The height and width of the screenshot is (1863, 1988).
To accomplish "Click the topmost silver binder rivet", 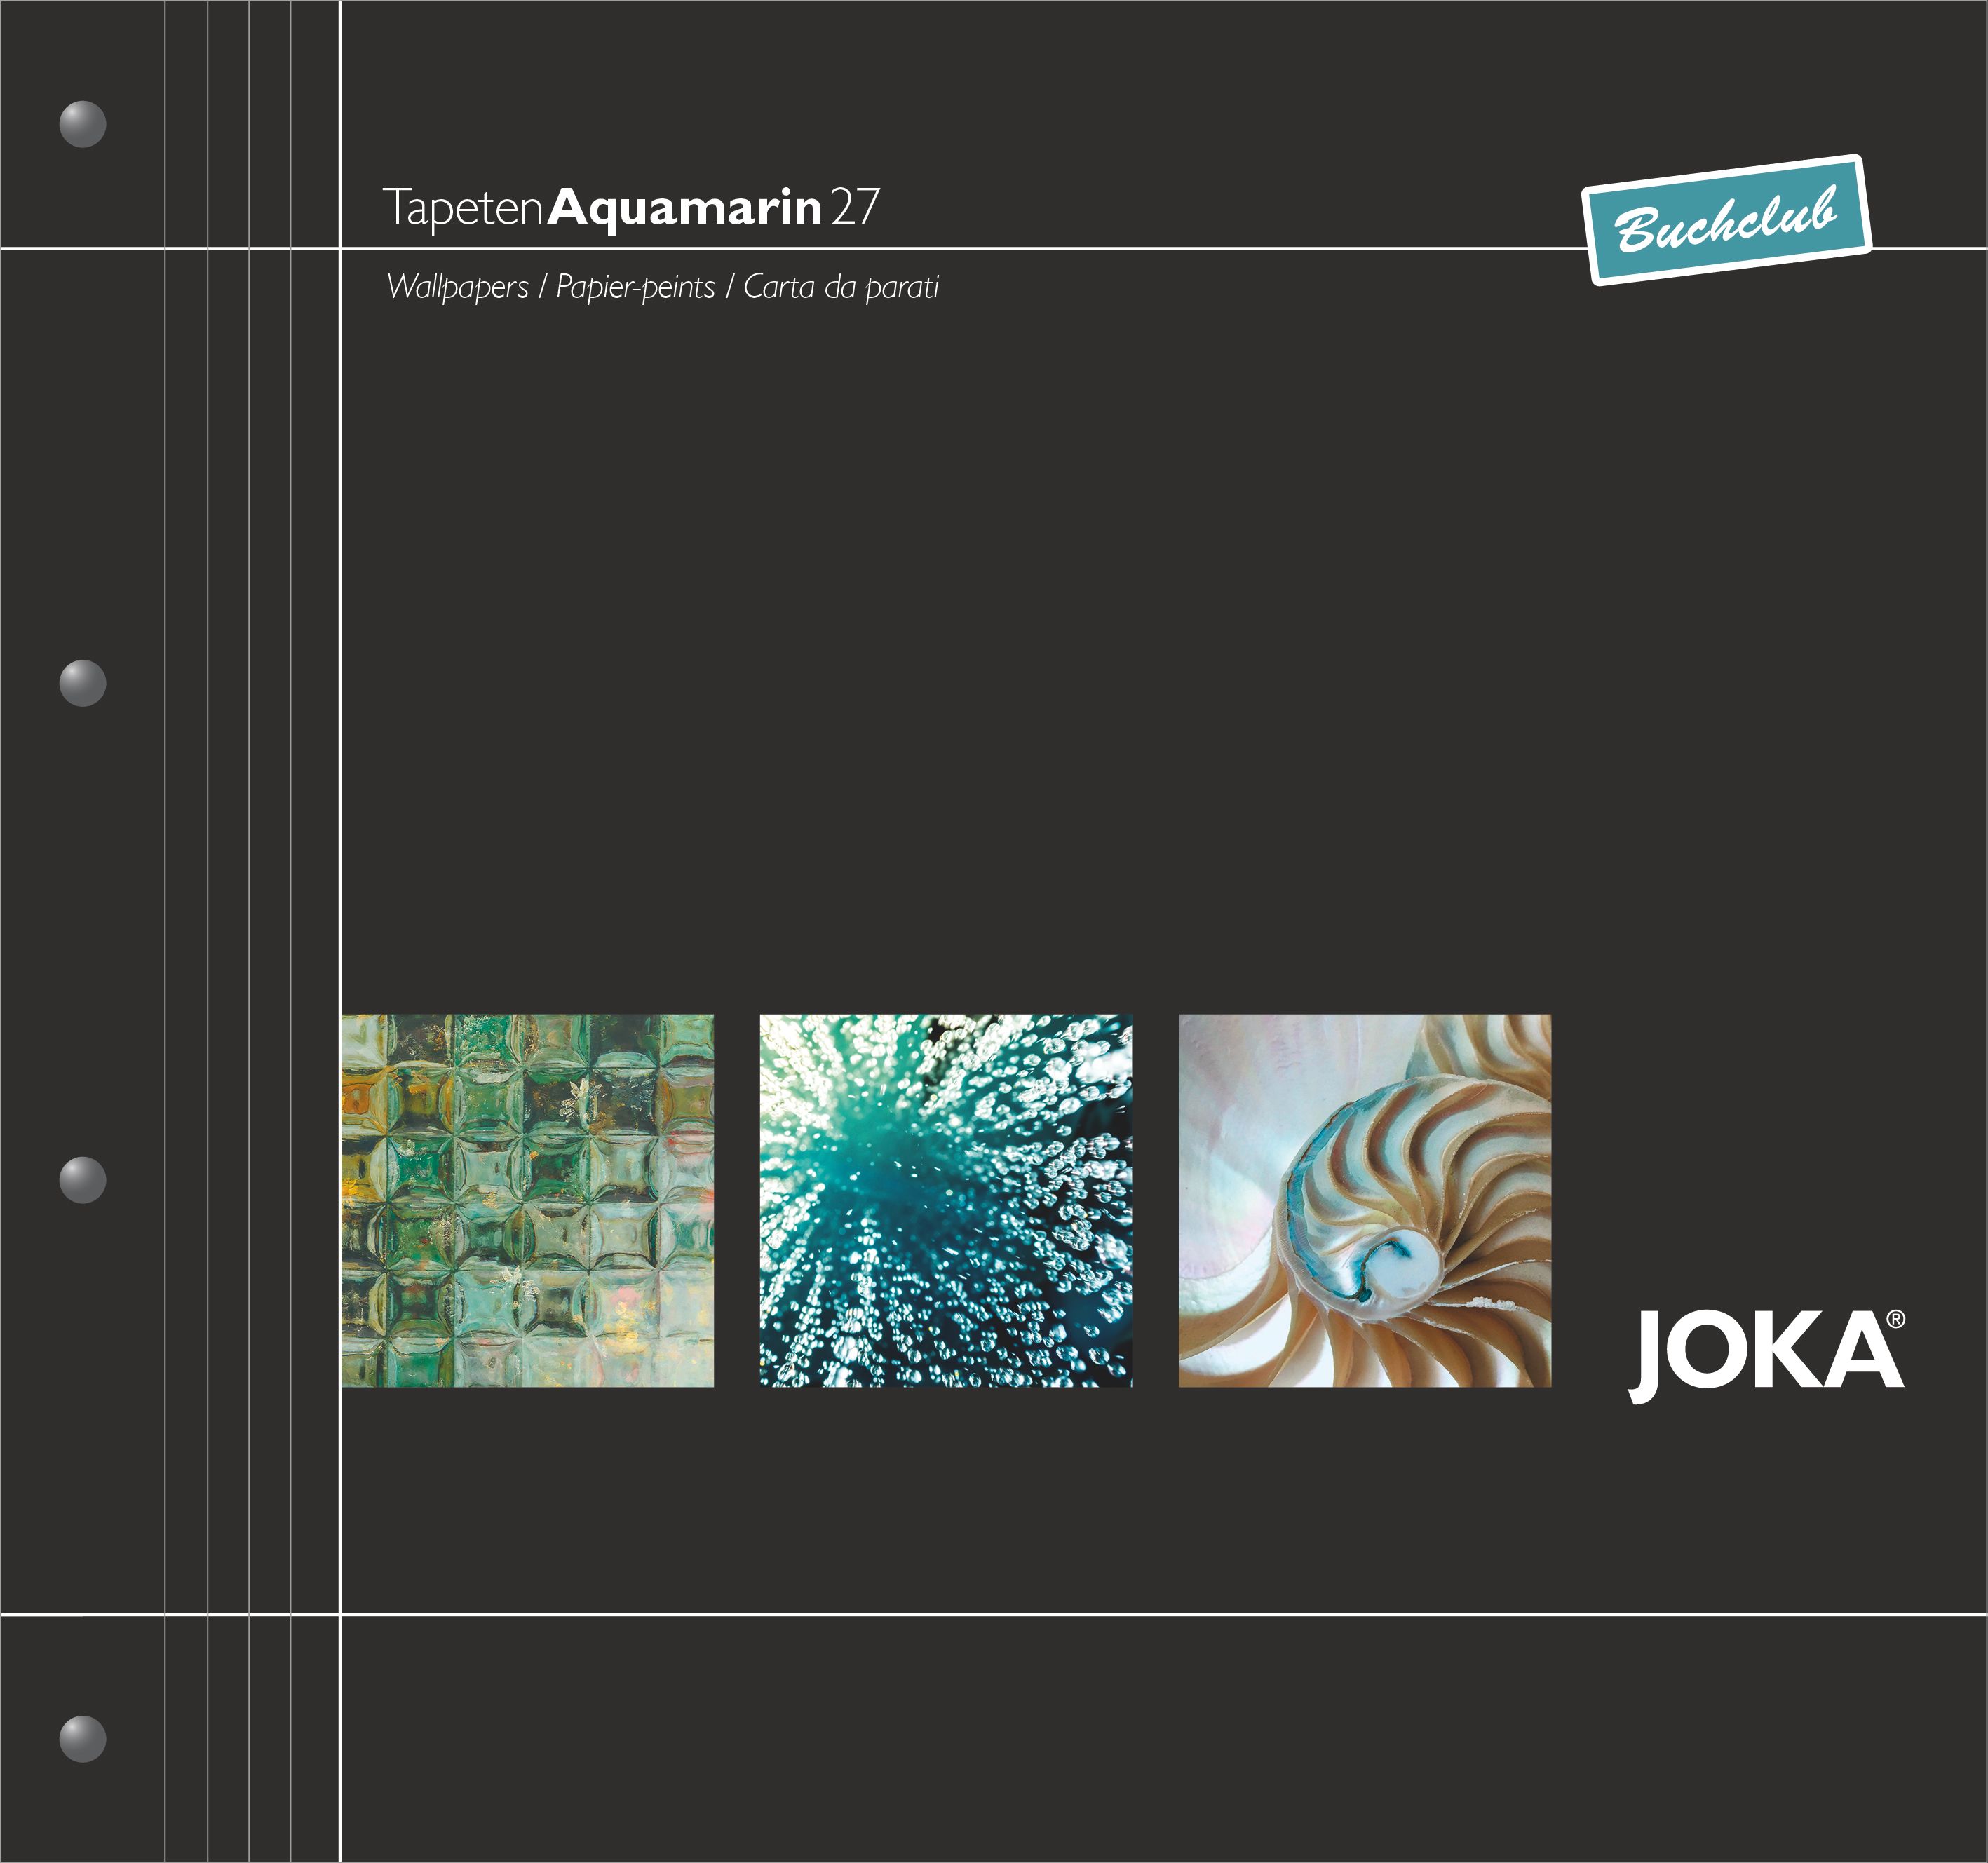I will click(x=83, y=124).
